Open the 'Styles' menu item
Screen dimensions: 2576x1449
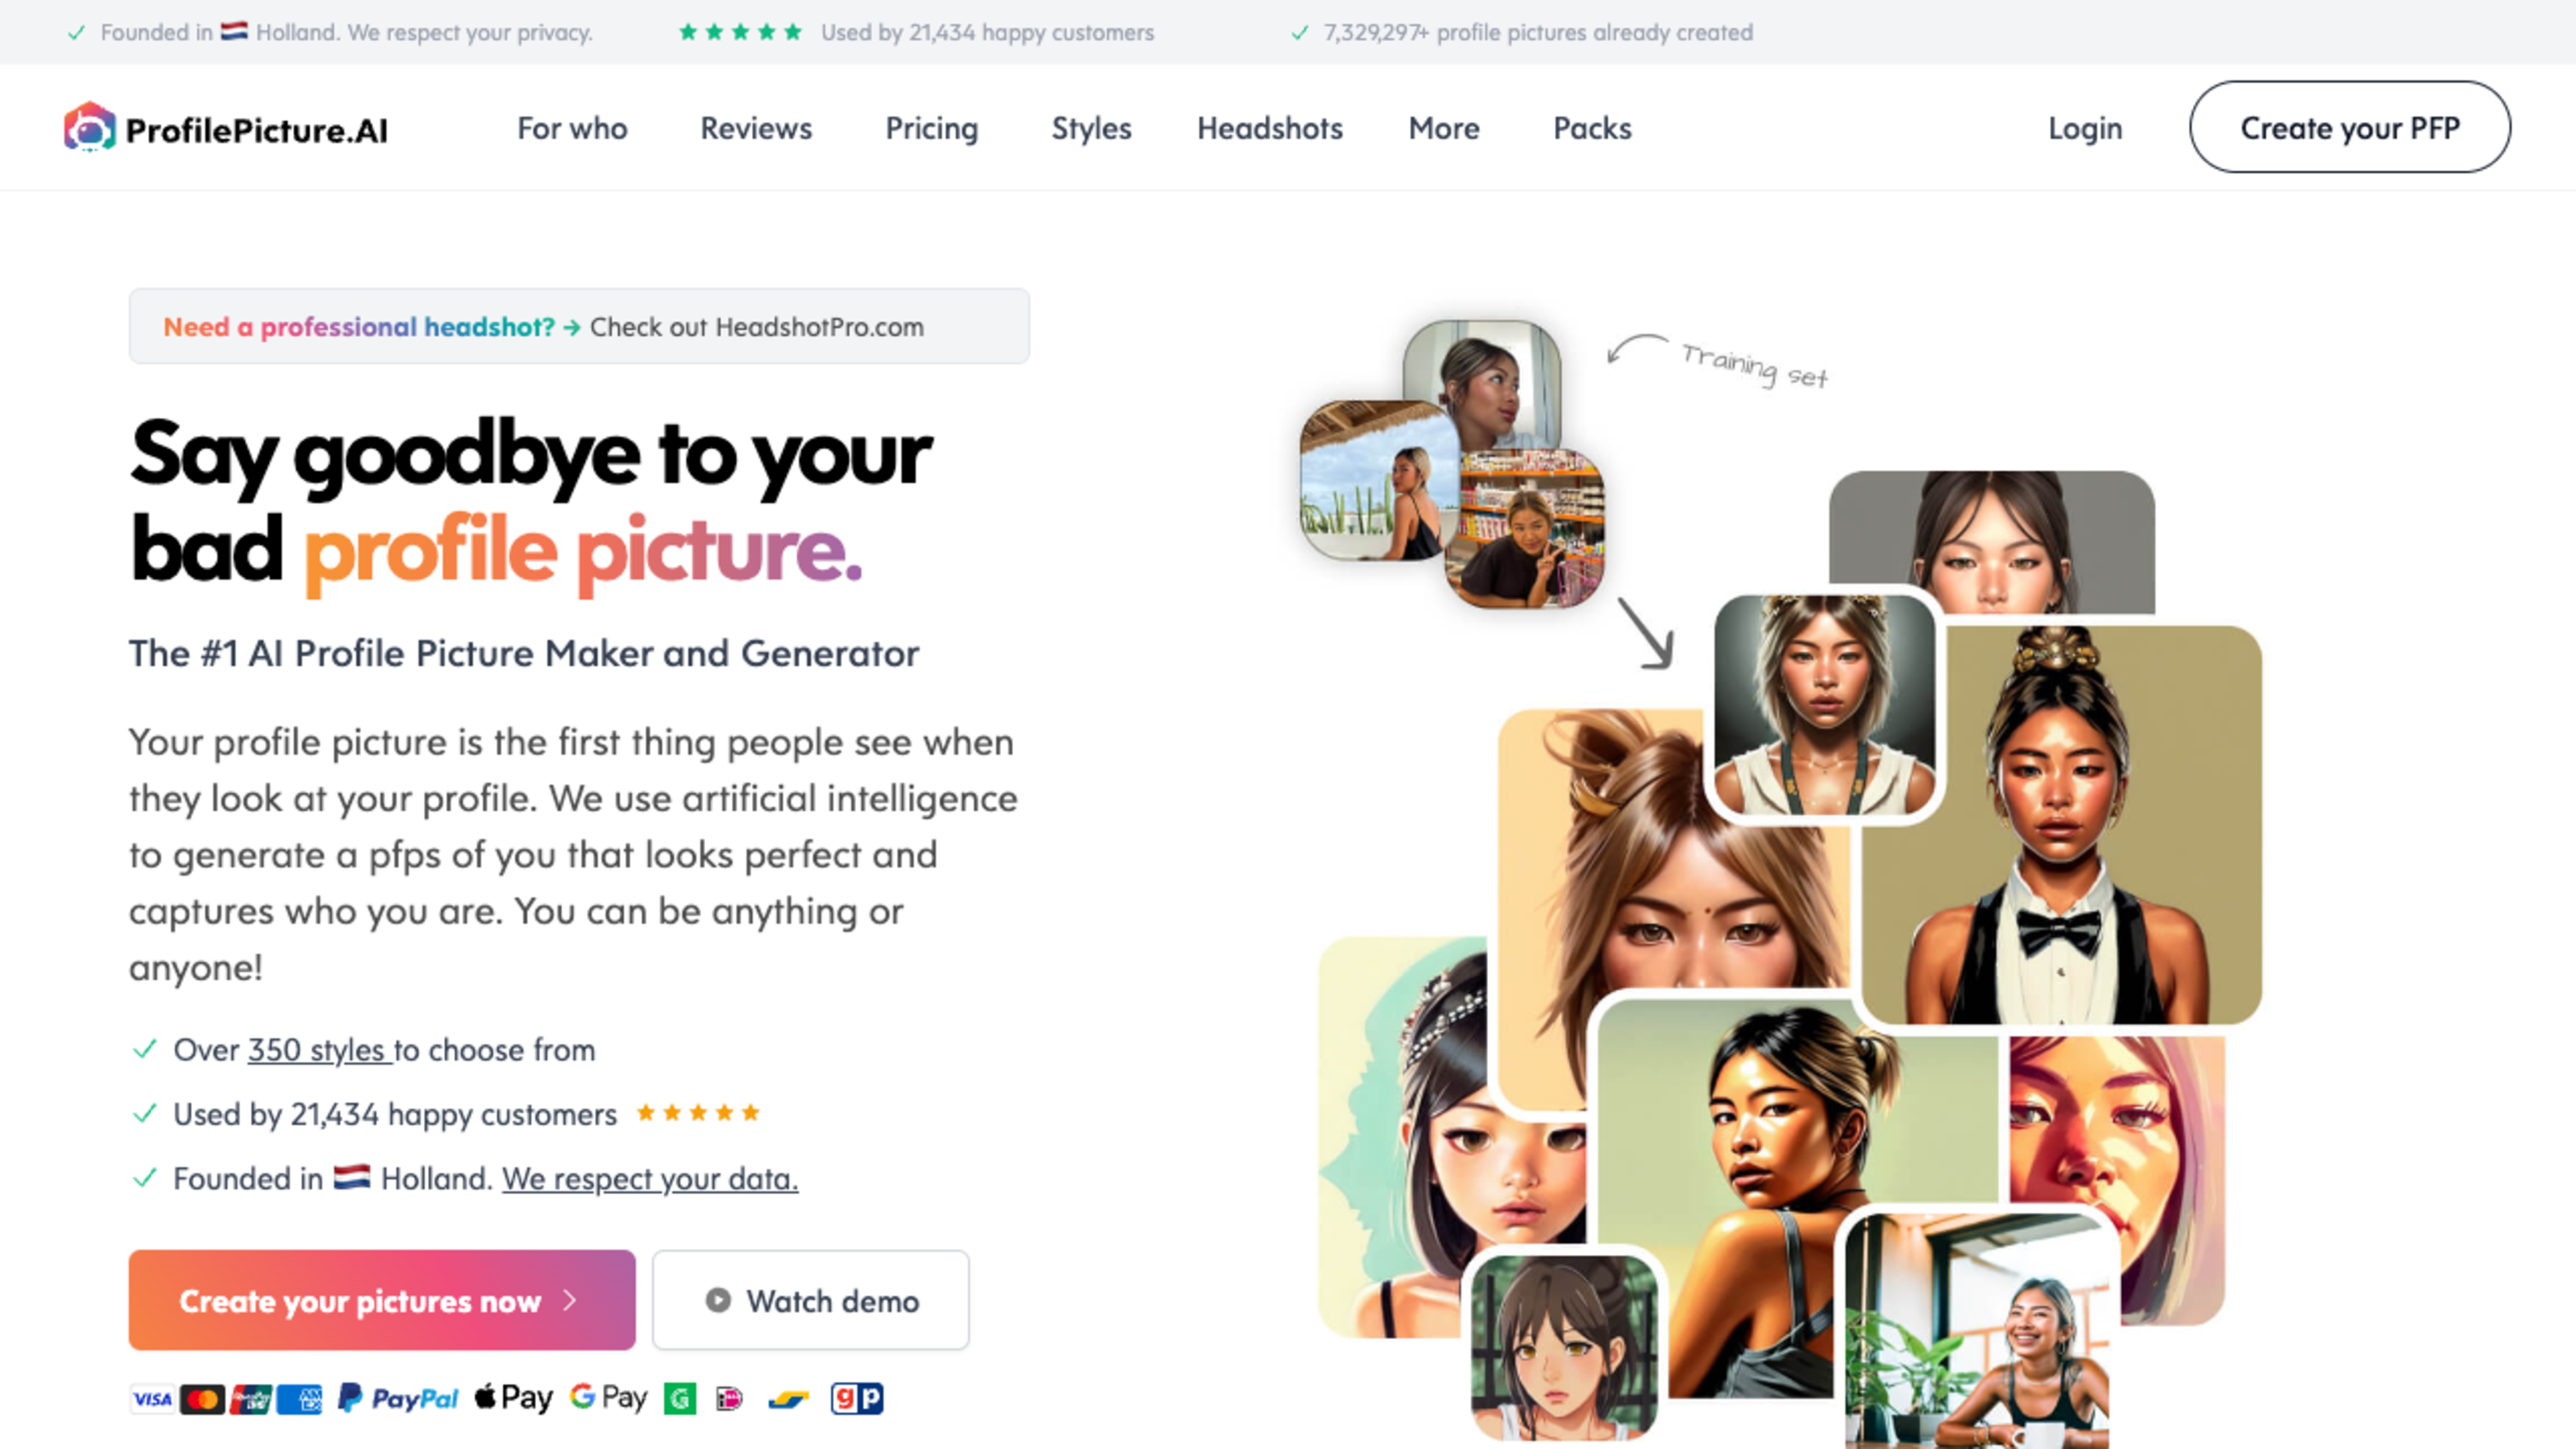pos(1091,125)
